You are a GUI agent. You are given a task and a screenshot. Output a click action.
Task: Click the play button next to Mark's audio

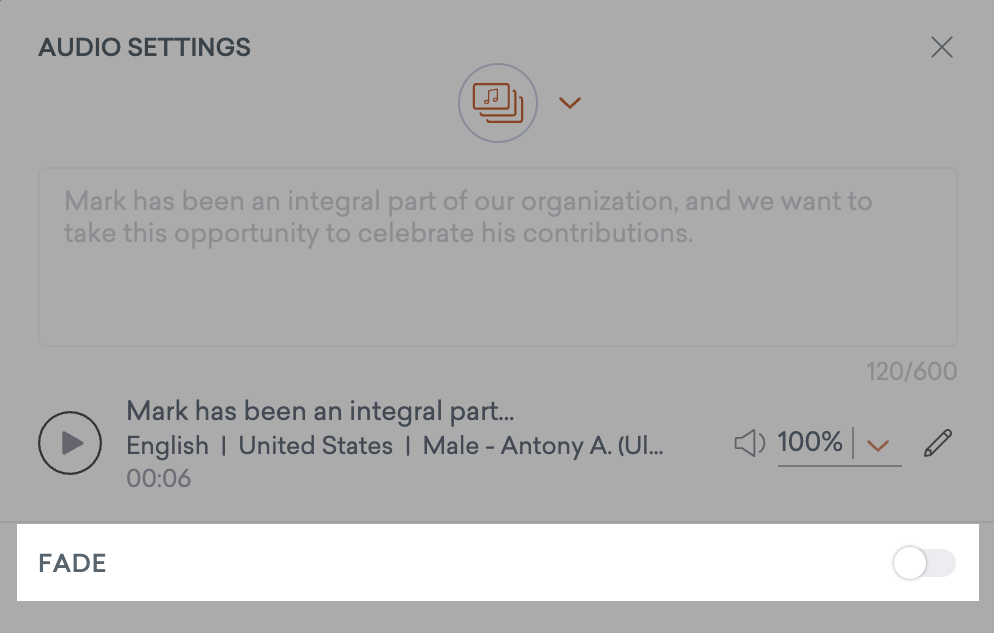click(x=69, y=442)
